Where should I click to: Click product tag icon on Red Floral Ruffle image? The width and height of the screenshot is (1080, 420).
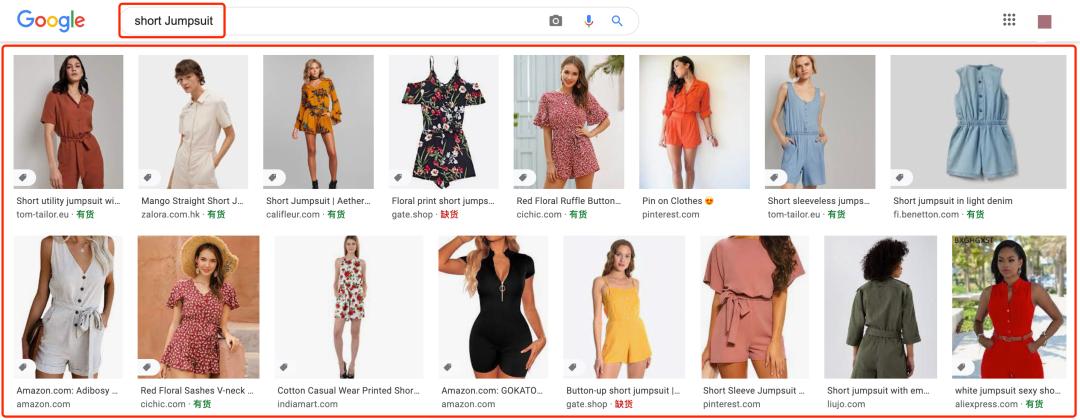[x=523, y=178]
